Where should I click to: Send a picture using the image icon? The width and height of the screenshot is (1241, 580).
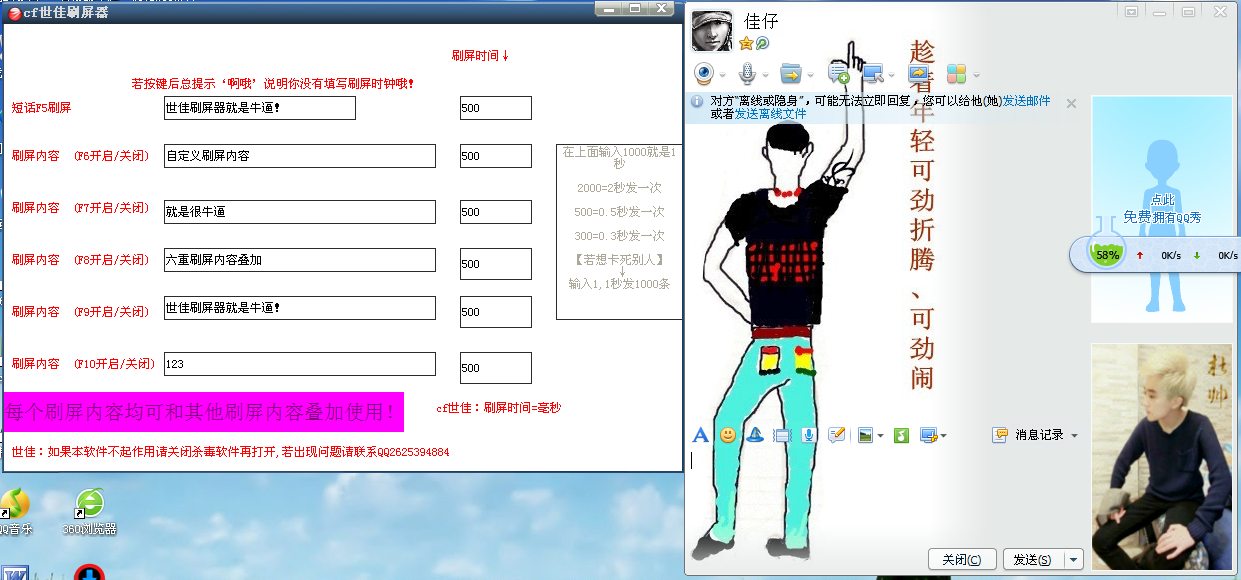click(x=866, y=435)
